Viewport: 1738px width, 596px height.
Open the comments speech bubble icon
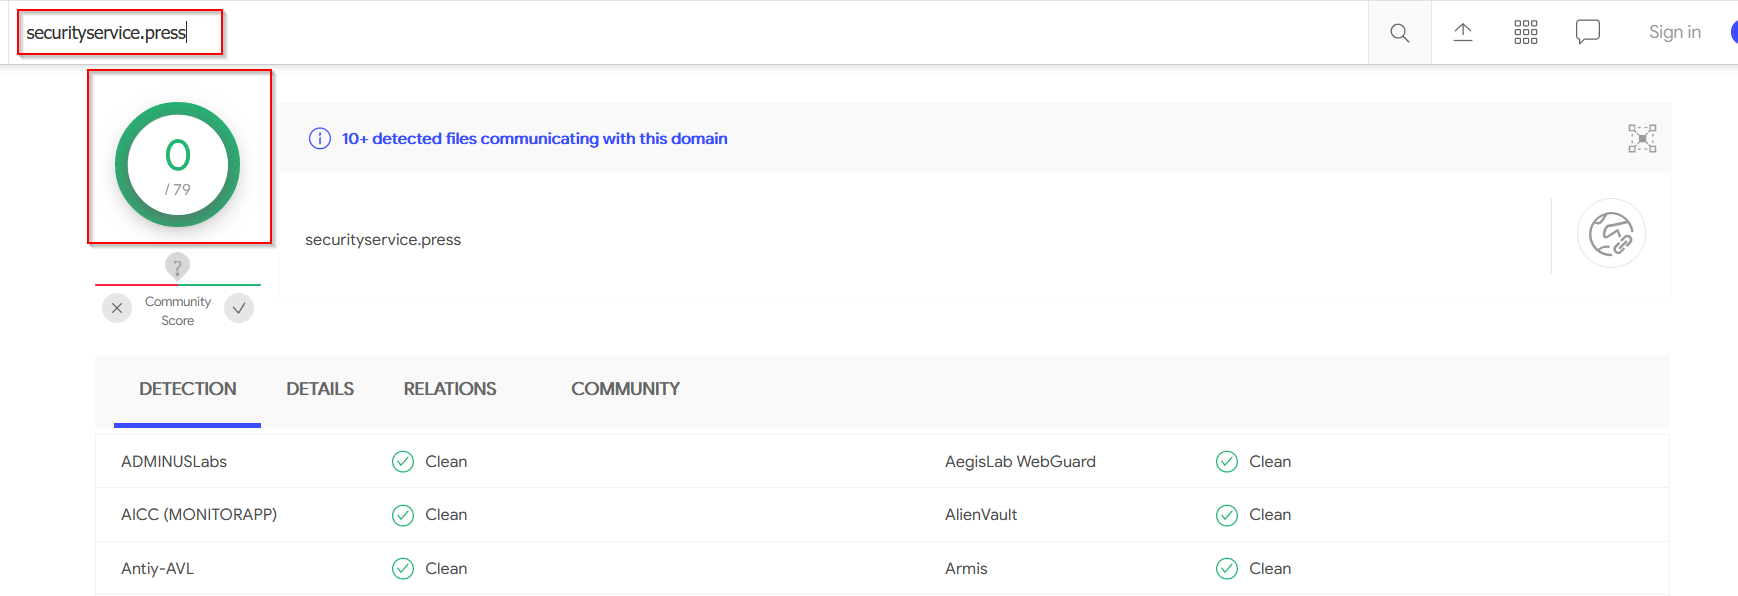click(1587, 32)
